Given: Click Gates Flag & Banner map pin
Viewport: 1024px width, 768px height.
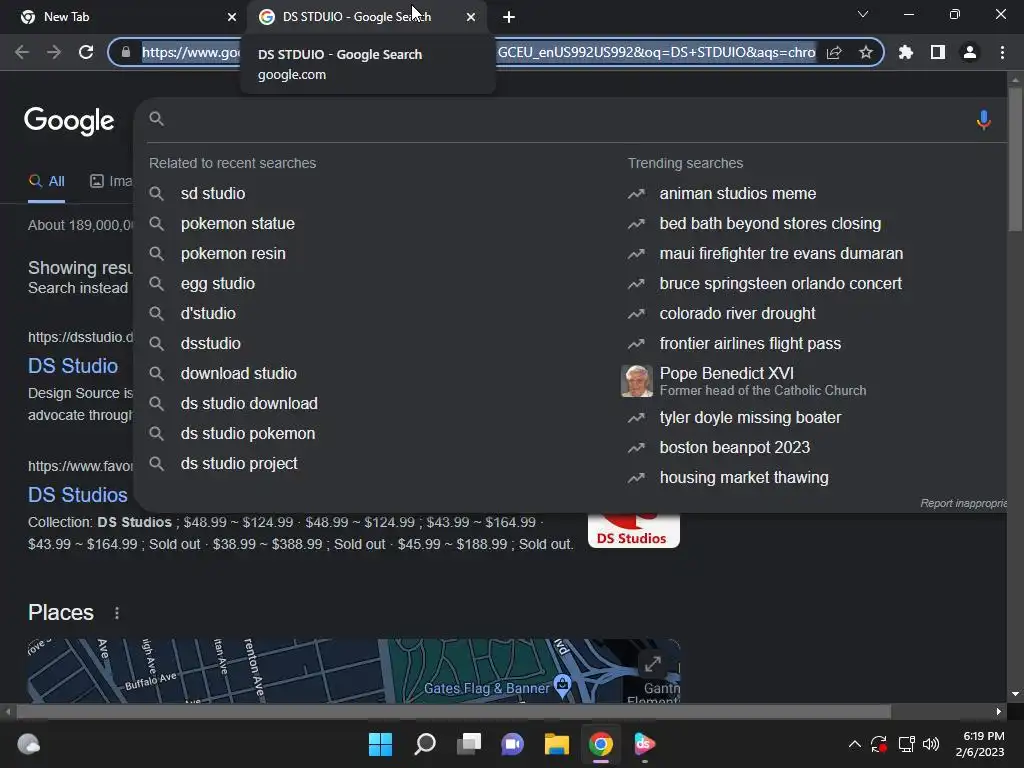Looking at the screenshot, I should [x=562, y=685].
